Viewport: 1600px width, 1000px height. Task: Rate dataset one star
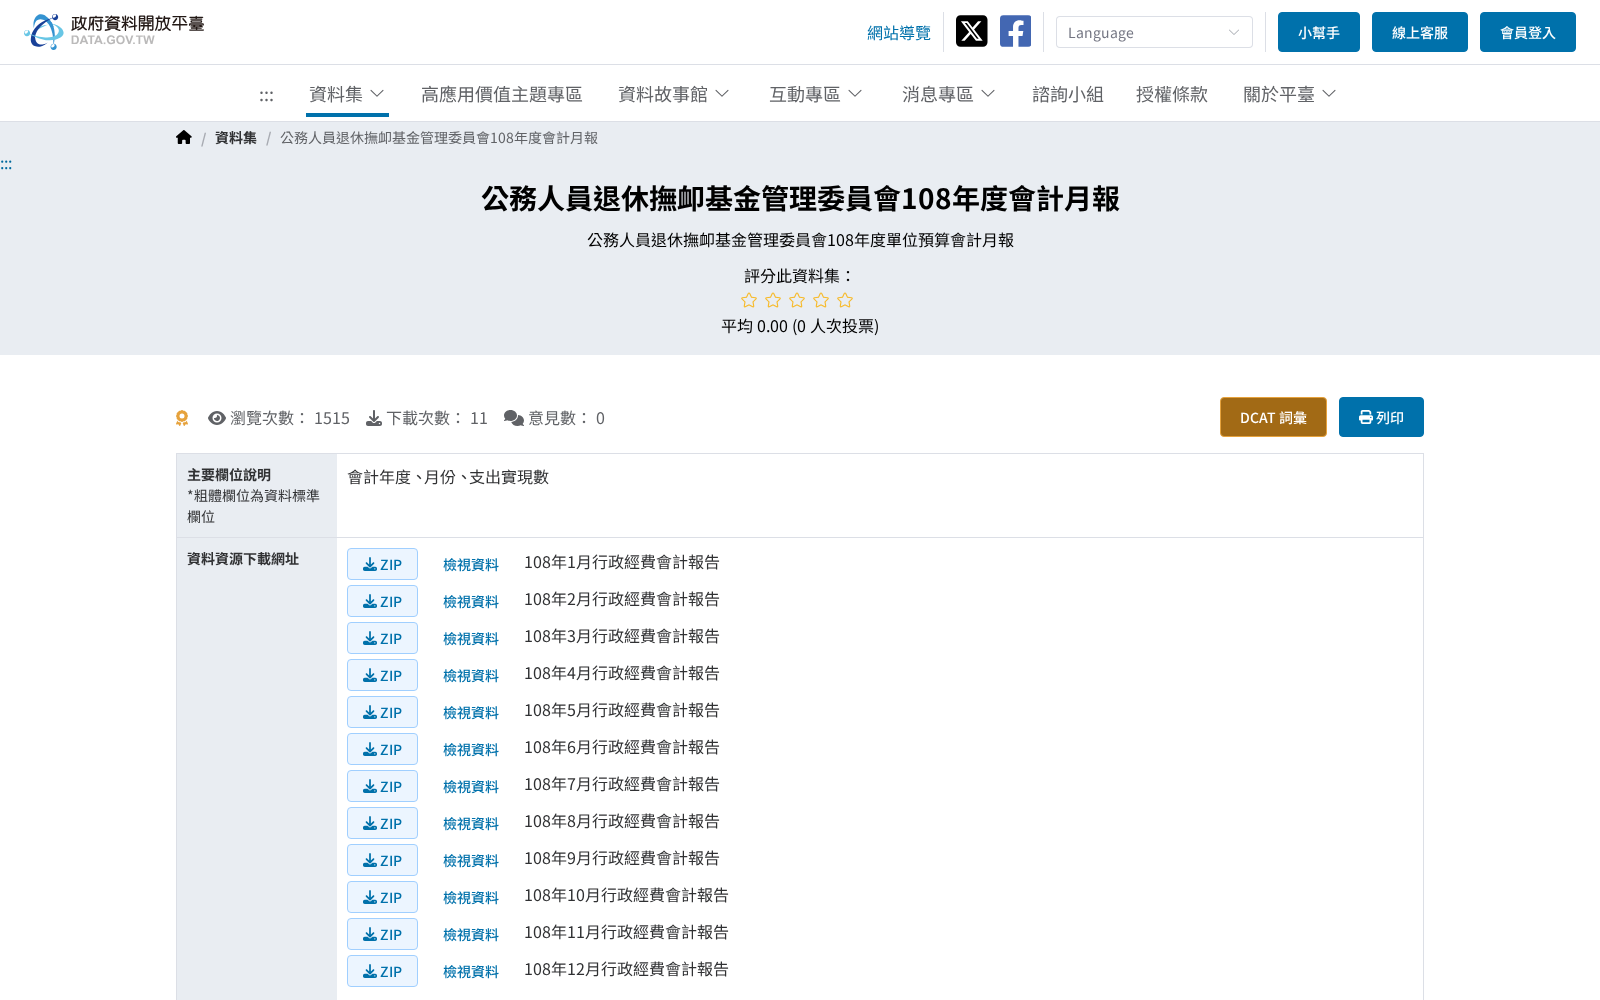749,300
